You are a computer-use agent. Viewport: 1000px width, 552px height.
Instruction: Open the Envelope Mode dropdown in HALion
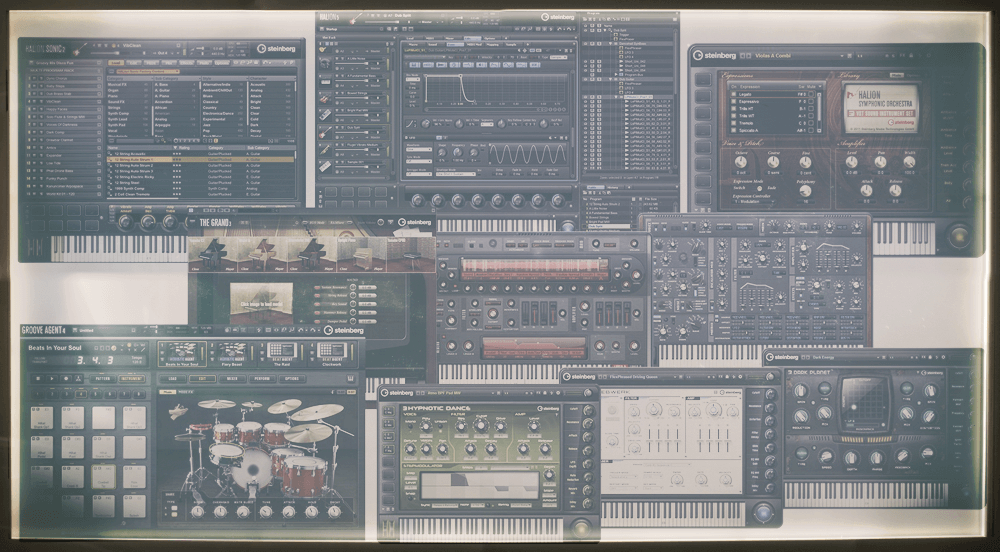(x=456, y=174)
